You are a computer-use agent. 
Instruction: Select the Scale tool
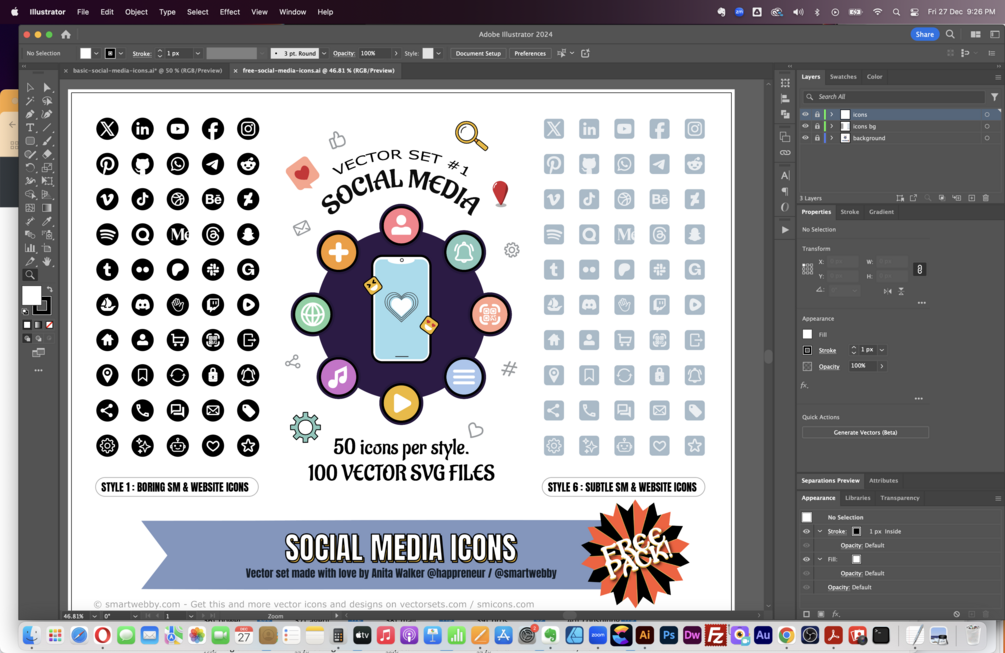[47, 168]
